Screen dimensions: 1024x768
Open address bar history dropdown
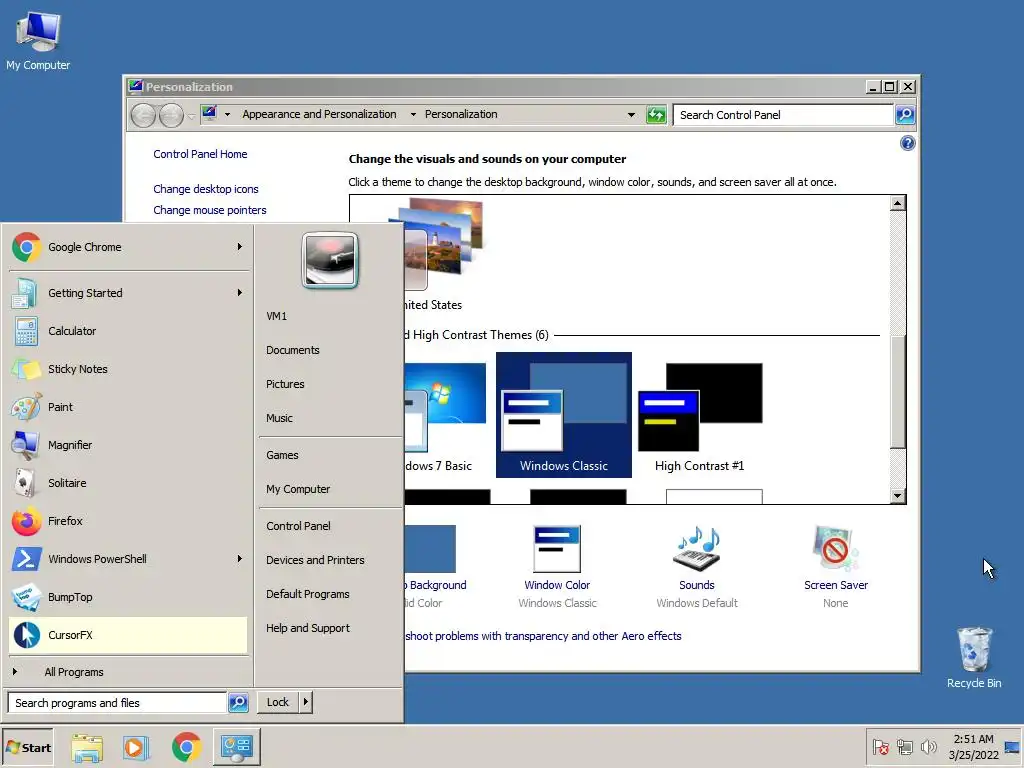click(x=631, y=115)
